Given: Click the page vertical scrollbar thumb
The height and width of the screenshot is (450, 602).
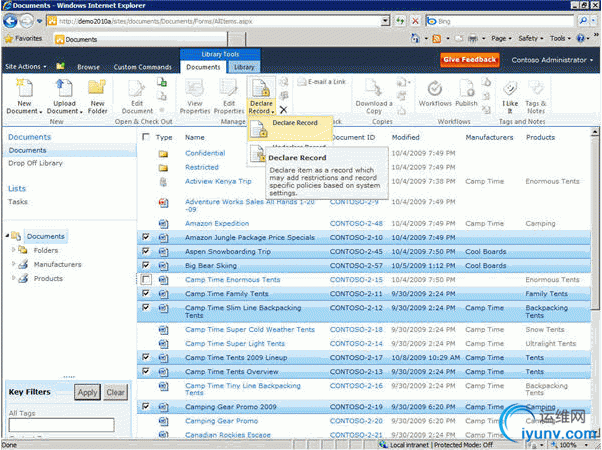Looking at the screenshot, I should tap(595, 223).
